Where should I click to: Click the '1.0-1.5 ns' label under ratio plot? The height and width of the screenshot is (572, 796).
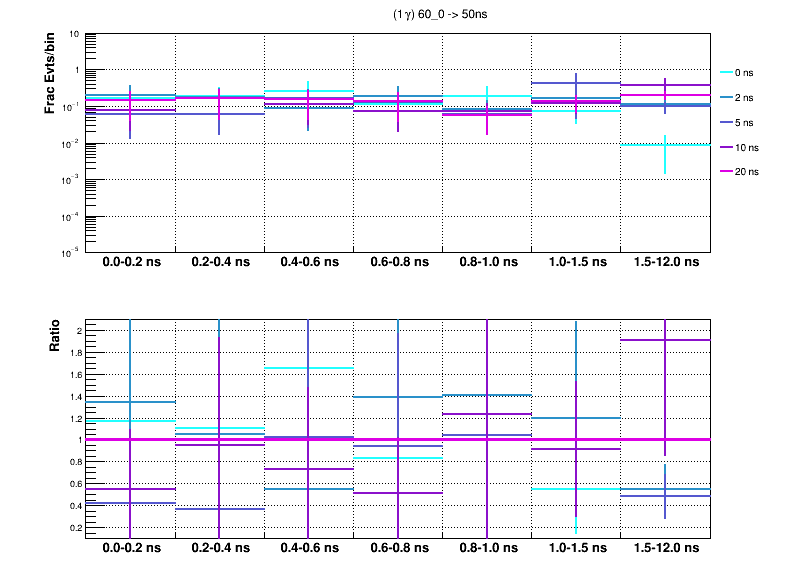click(x=576, y=549)
